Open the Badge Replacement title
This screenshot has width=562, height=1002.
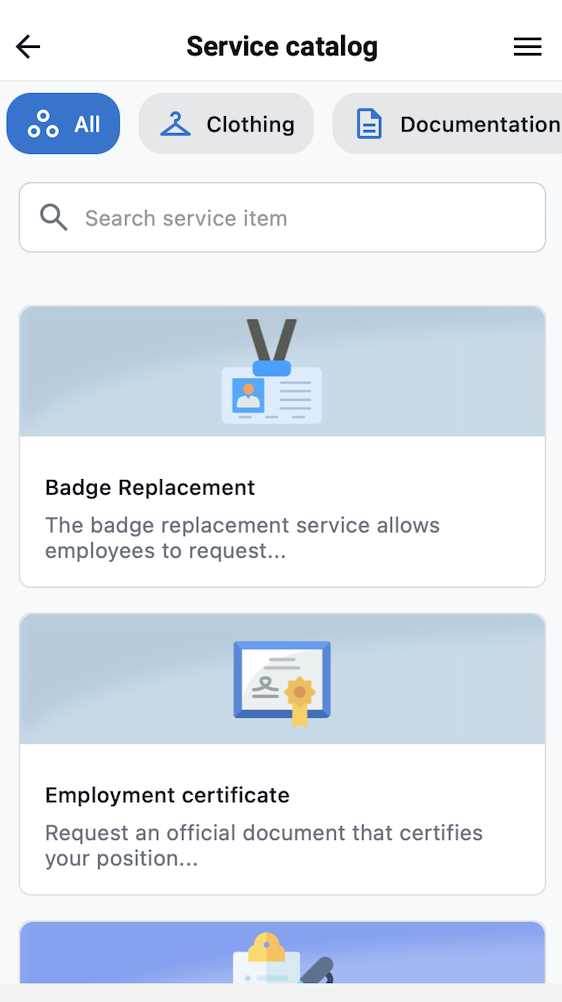pos(150,488)
